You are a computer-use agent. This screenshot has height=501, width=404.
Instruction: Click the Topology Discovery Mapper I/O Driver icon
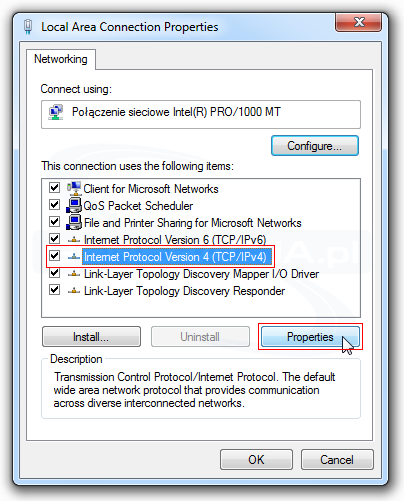click(x=74, y=274)
